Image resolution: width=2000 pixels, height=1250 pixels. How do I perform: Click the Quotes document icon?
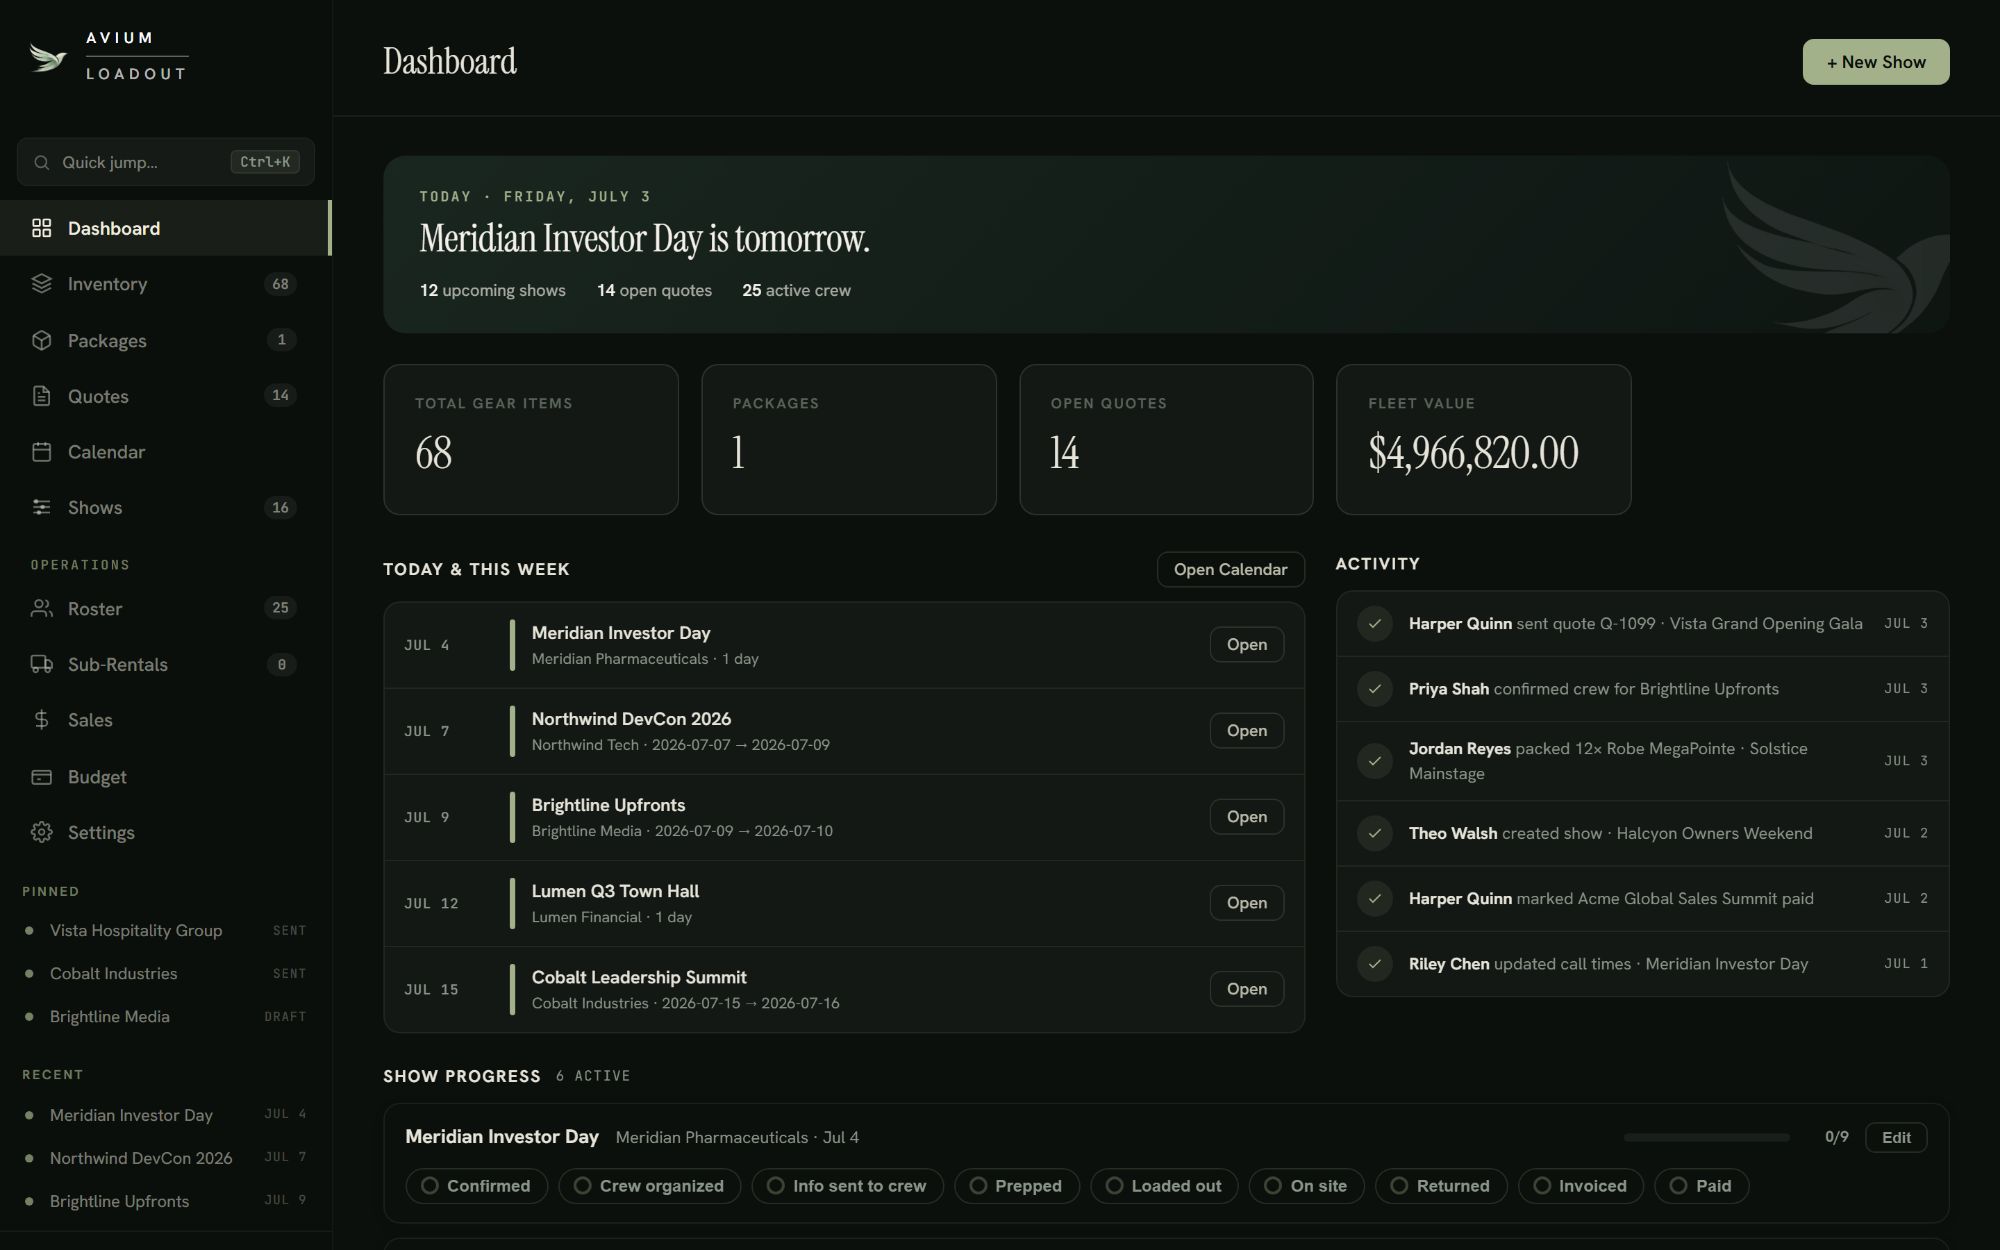(x=41, y=396)
